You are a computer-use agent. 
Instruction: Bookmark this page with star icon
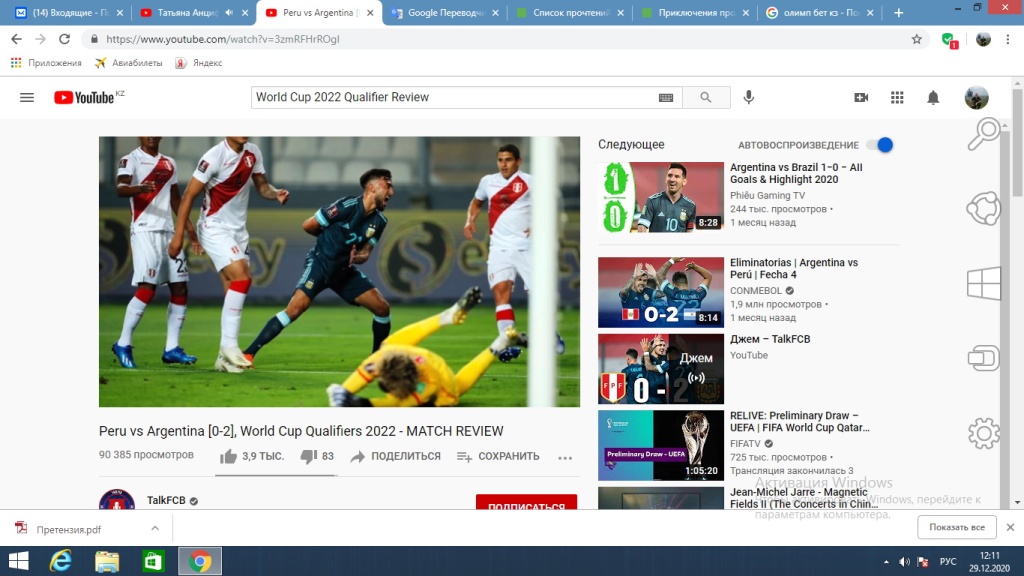(x=917, y=39)
